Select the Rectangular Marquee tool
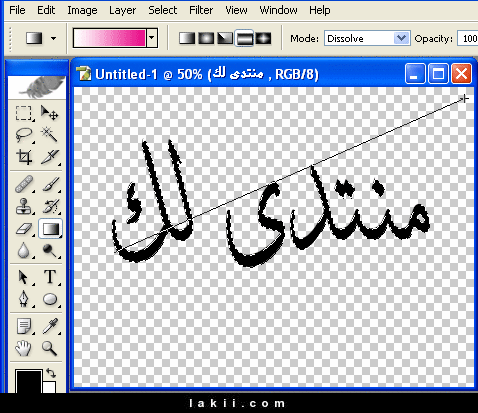 [24, 113]
